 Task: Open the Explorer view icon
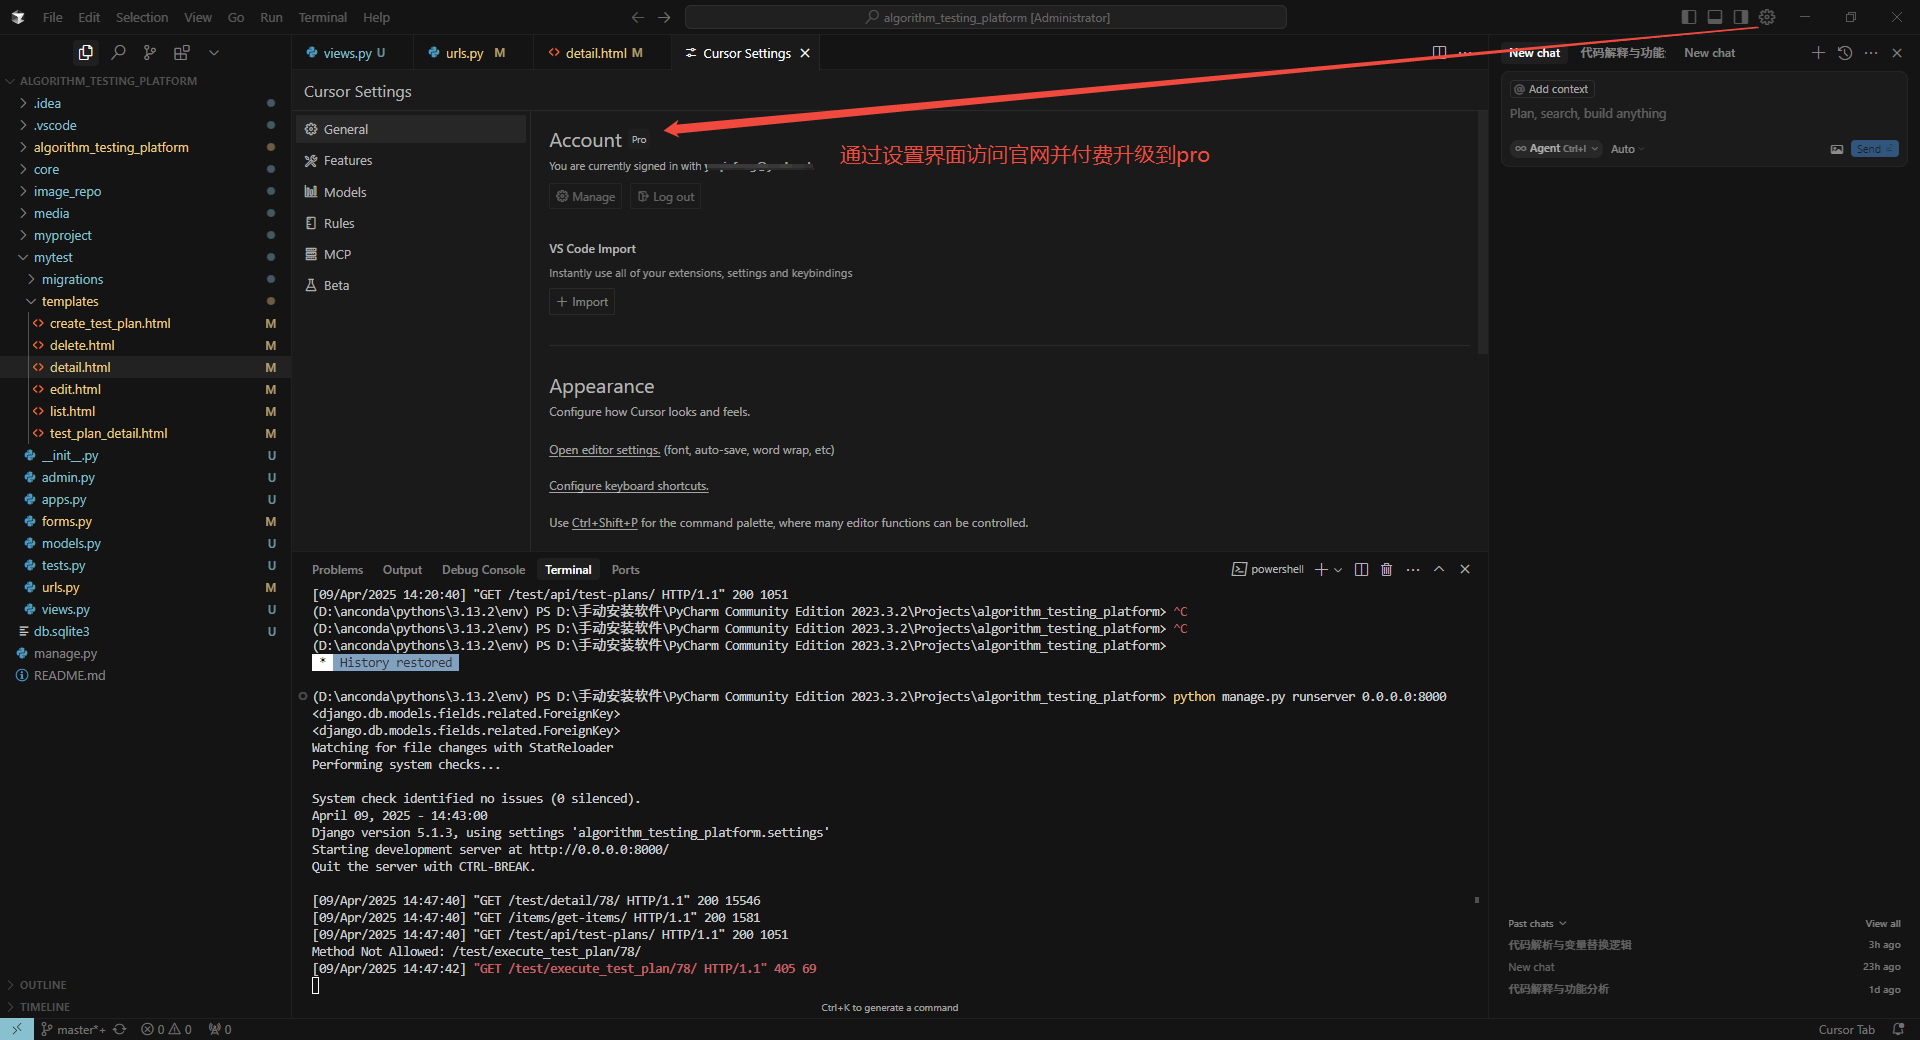pyautogui.click(x=86, y=52)
